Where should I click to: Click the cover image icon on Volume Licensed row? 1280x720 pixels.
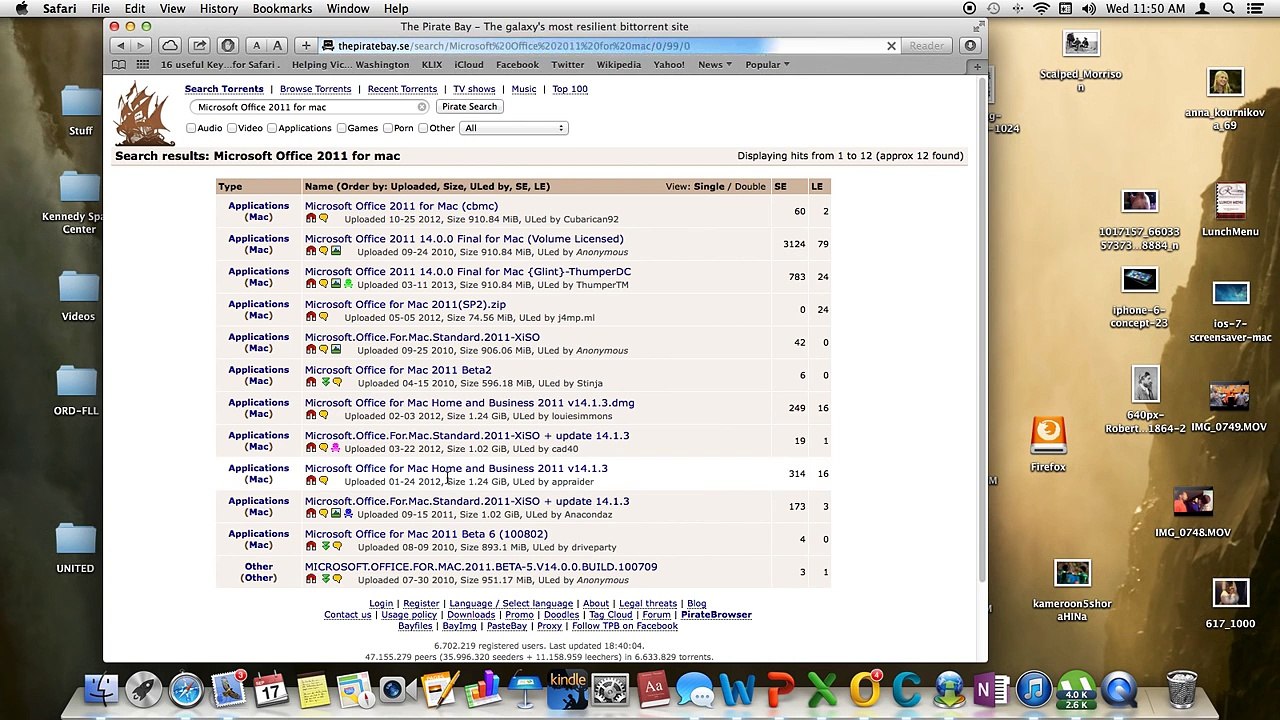[x=336, y=252]
